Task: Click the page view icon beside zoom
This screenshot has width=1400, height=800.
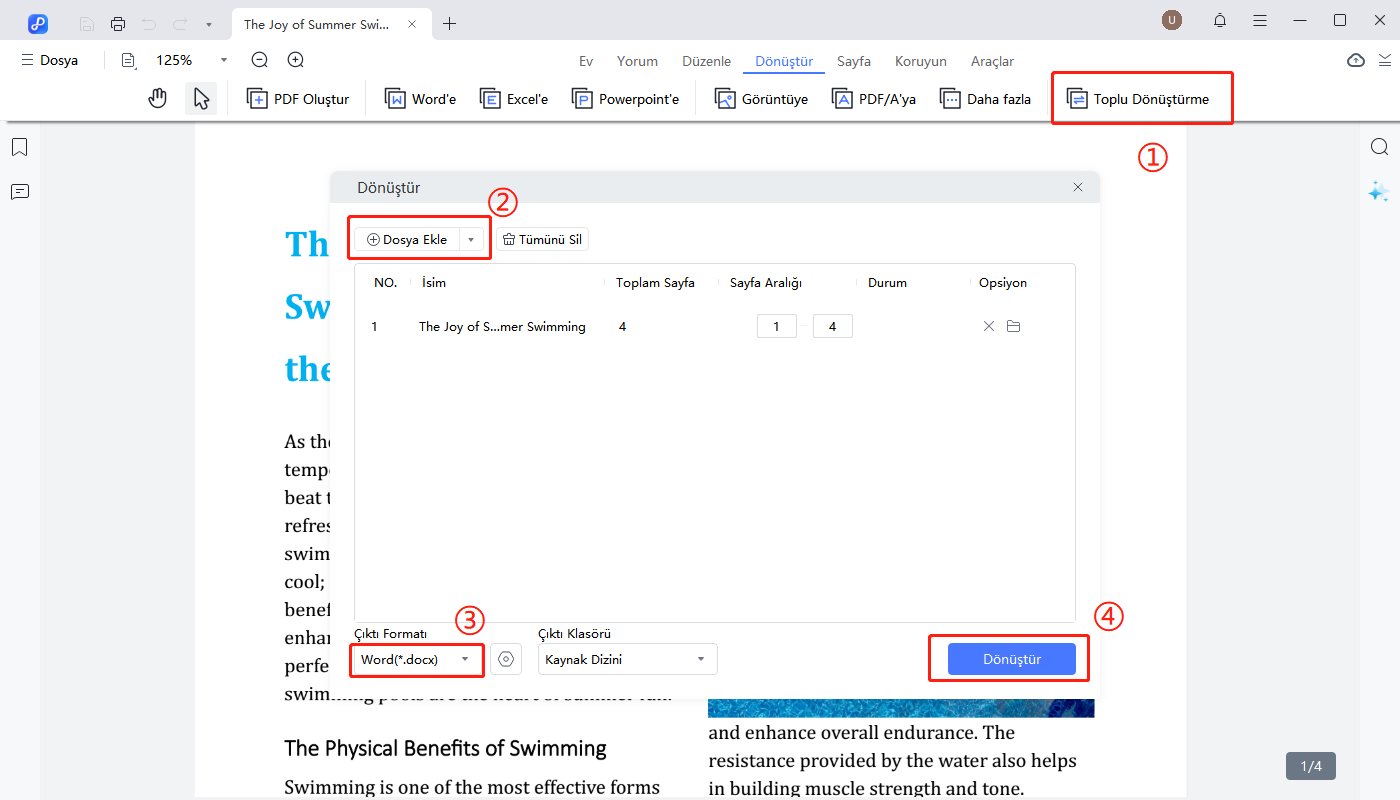Action: click(x=128, y=60)
